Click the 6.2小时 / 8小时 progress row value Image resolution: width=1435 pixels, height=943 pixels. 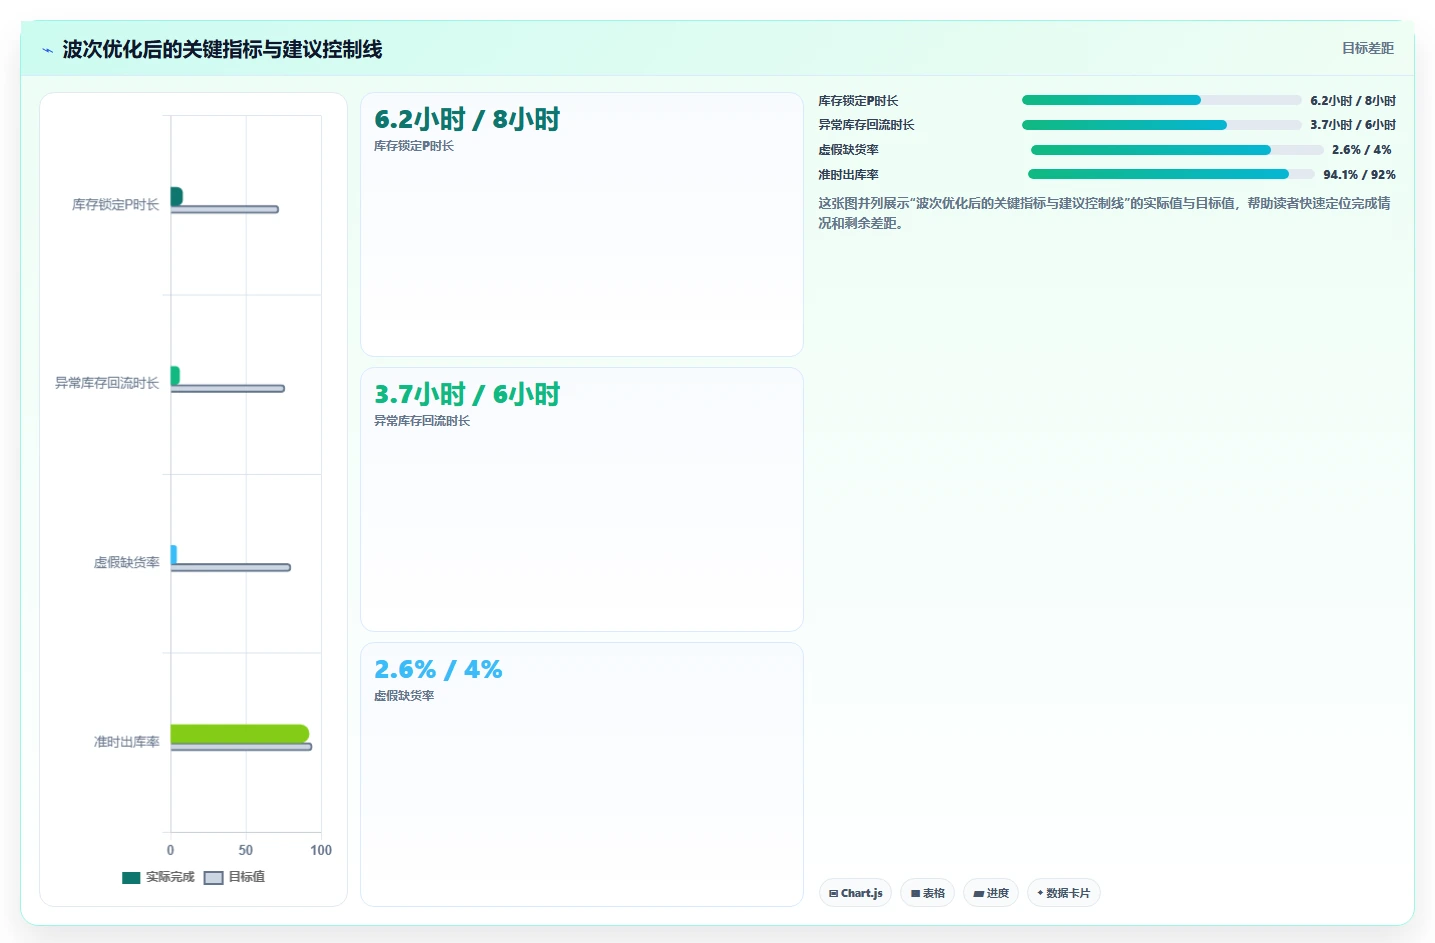(x=1353, y=101)
